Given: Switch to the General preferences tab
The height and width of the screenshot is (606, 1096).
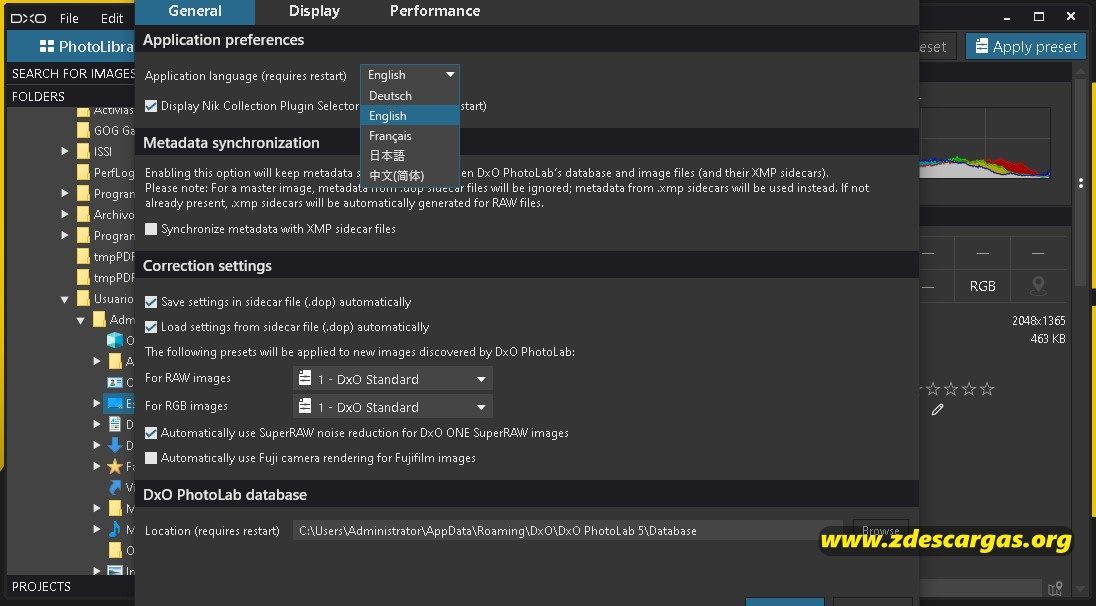Looking at the screenshot, I should point(195,11).
